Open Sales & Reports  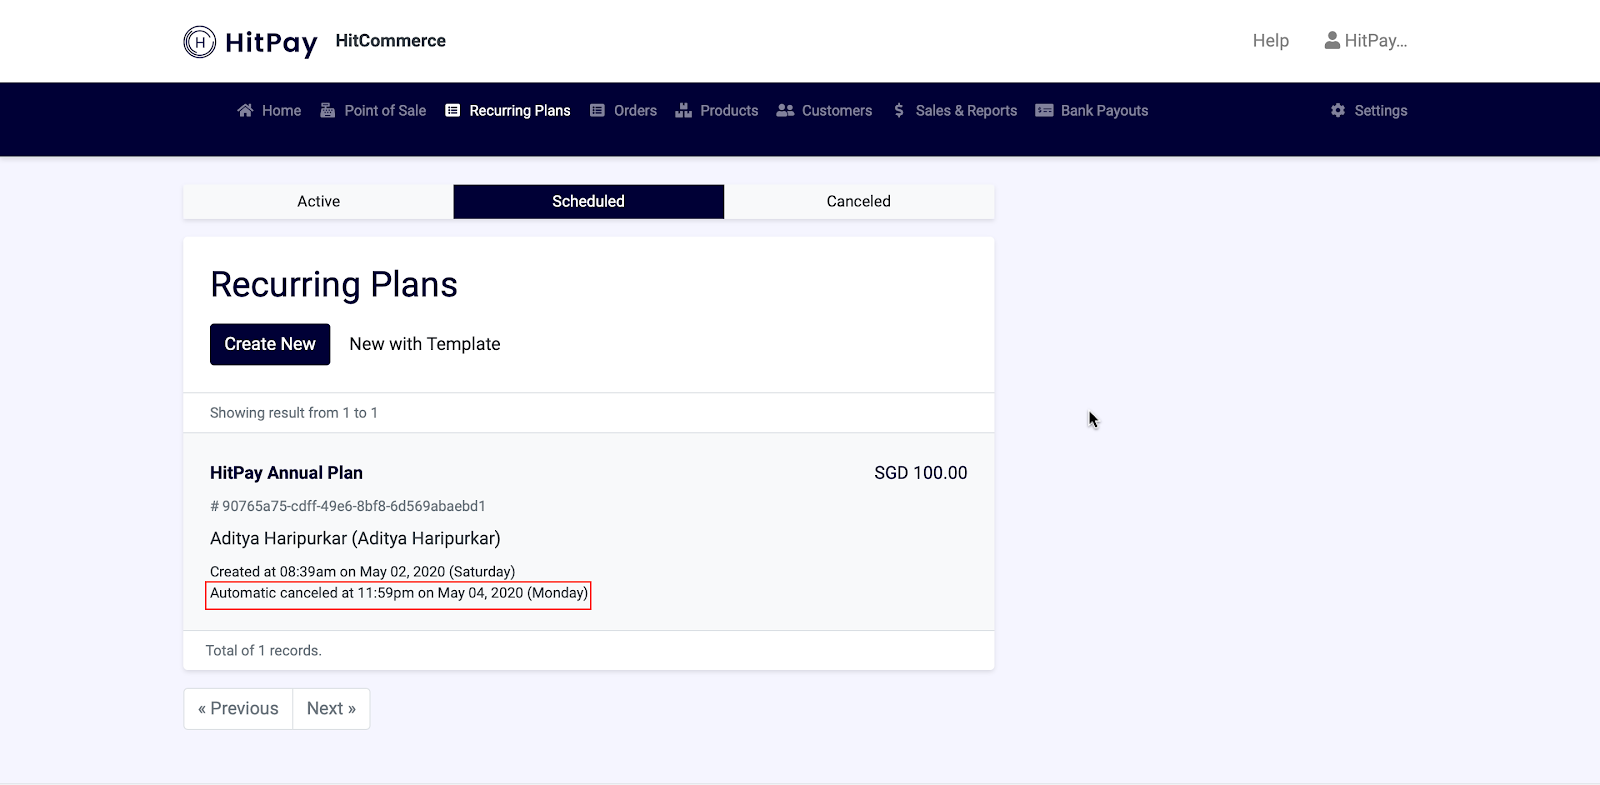pos(955,111)
